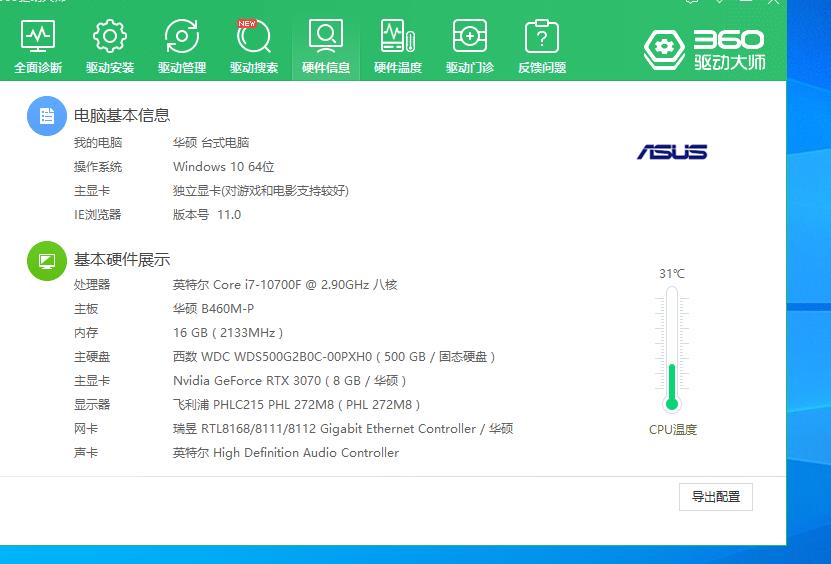Screen dimensions: 831x564
Task: Click the Core i7-10700F processor entry
Action: (285, 285)
